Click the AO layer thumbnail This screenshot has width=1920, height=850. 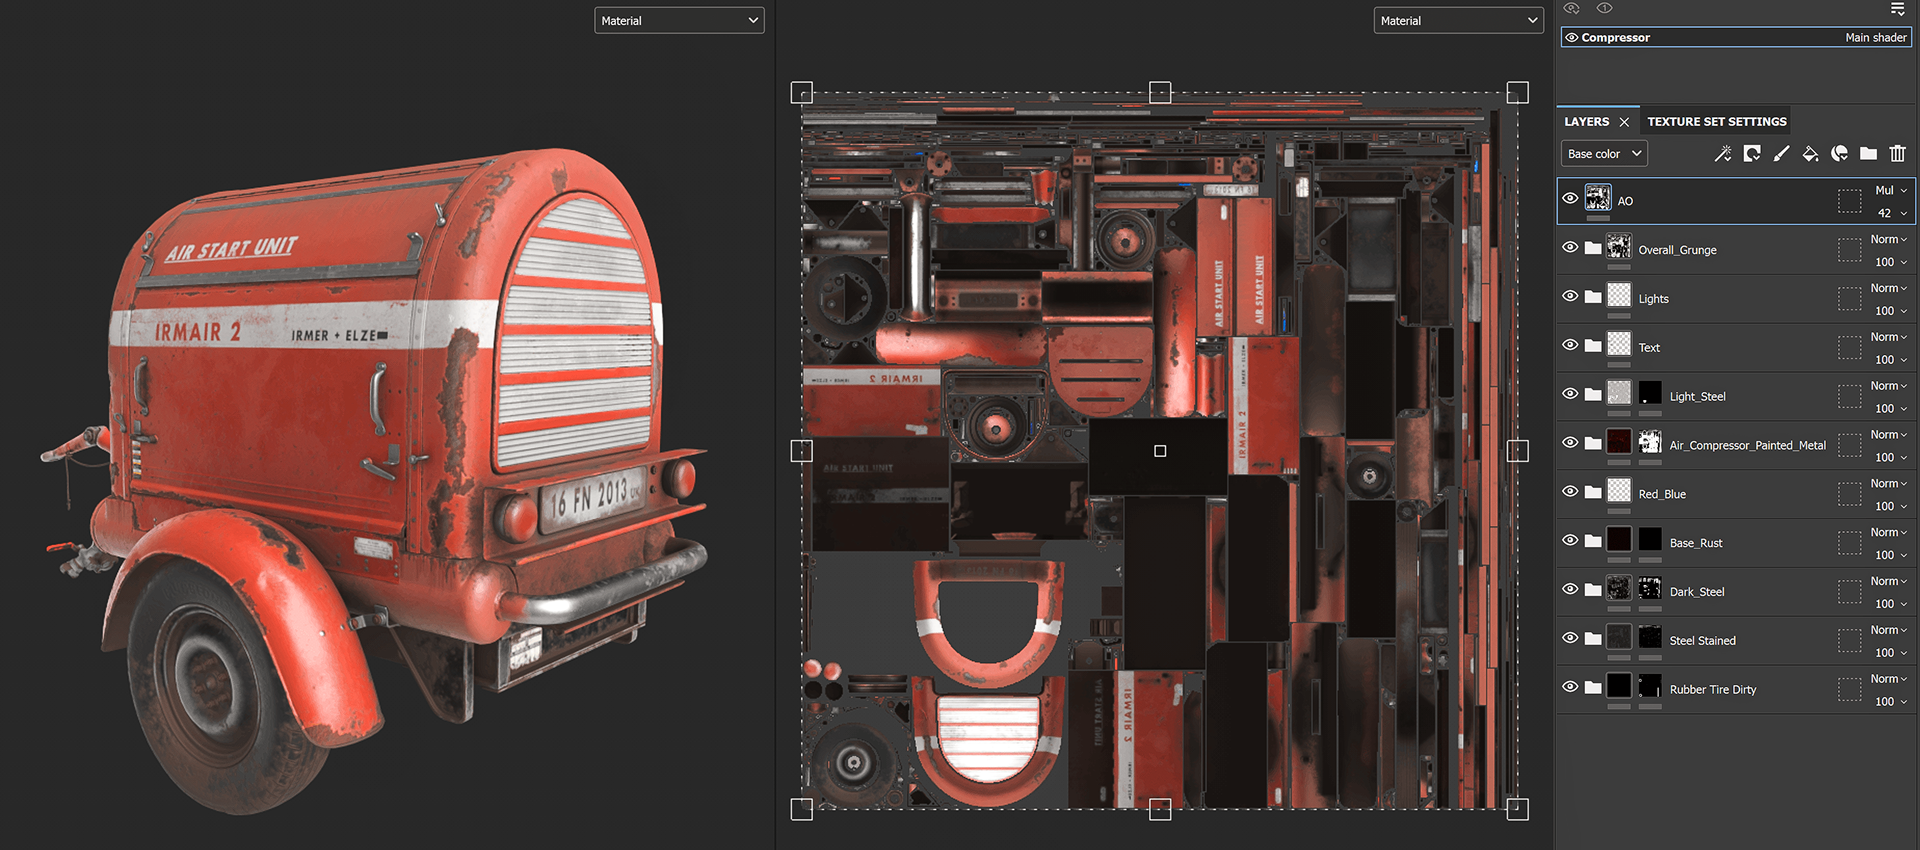tap(1598, 198)
